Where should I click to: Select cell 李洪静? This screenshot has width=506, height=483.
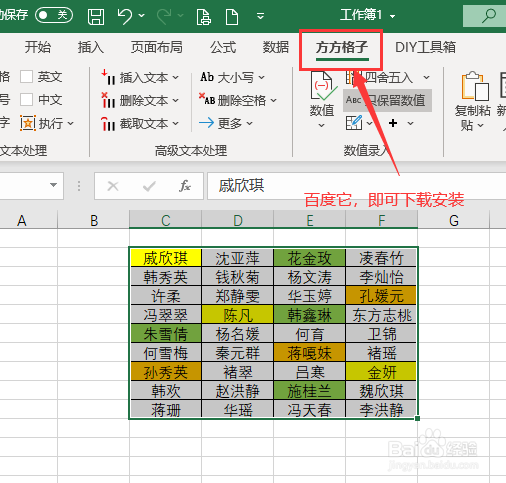click(382, 410)
